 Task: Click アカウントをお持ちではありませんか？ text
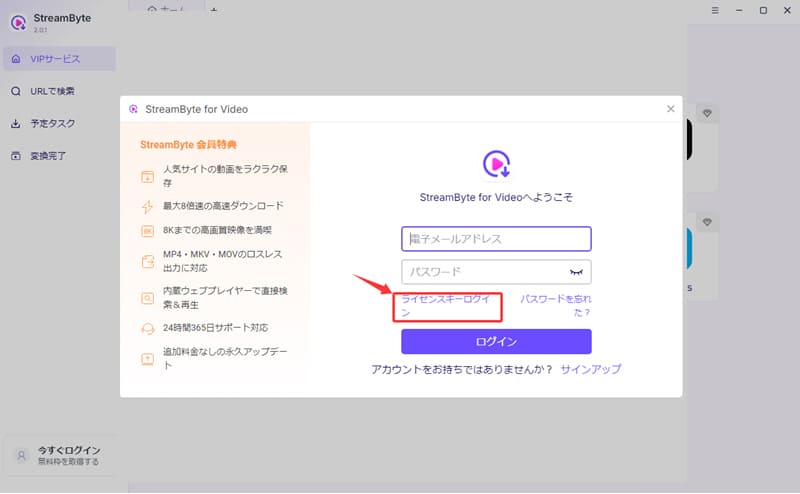(462, 369)
